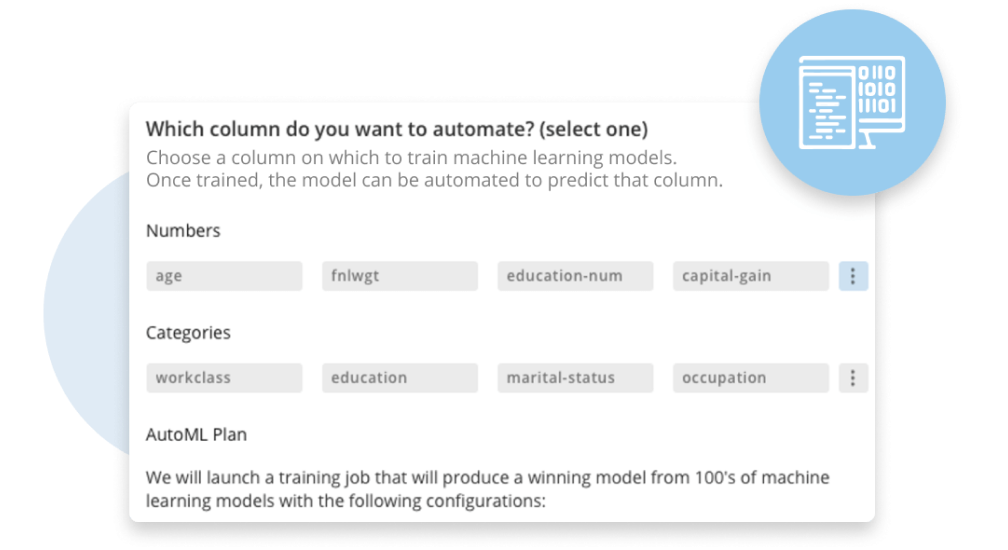
Task: Click the "Choose a column" description line
Action: tap(411, 158)
